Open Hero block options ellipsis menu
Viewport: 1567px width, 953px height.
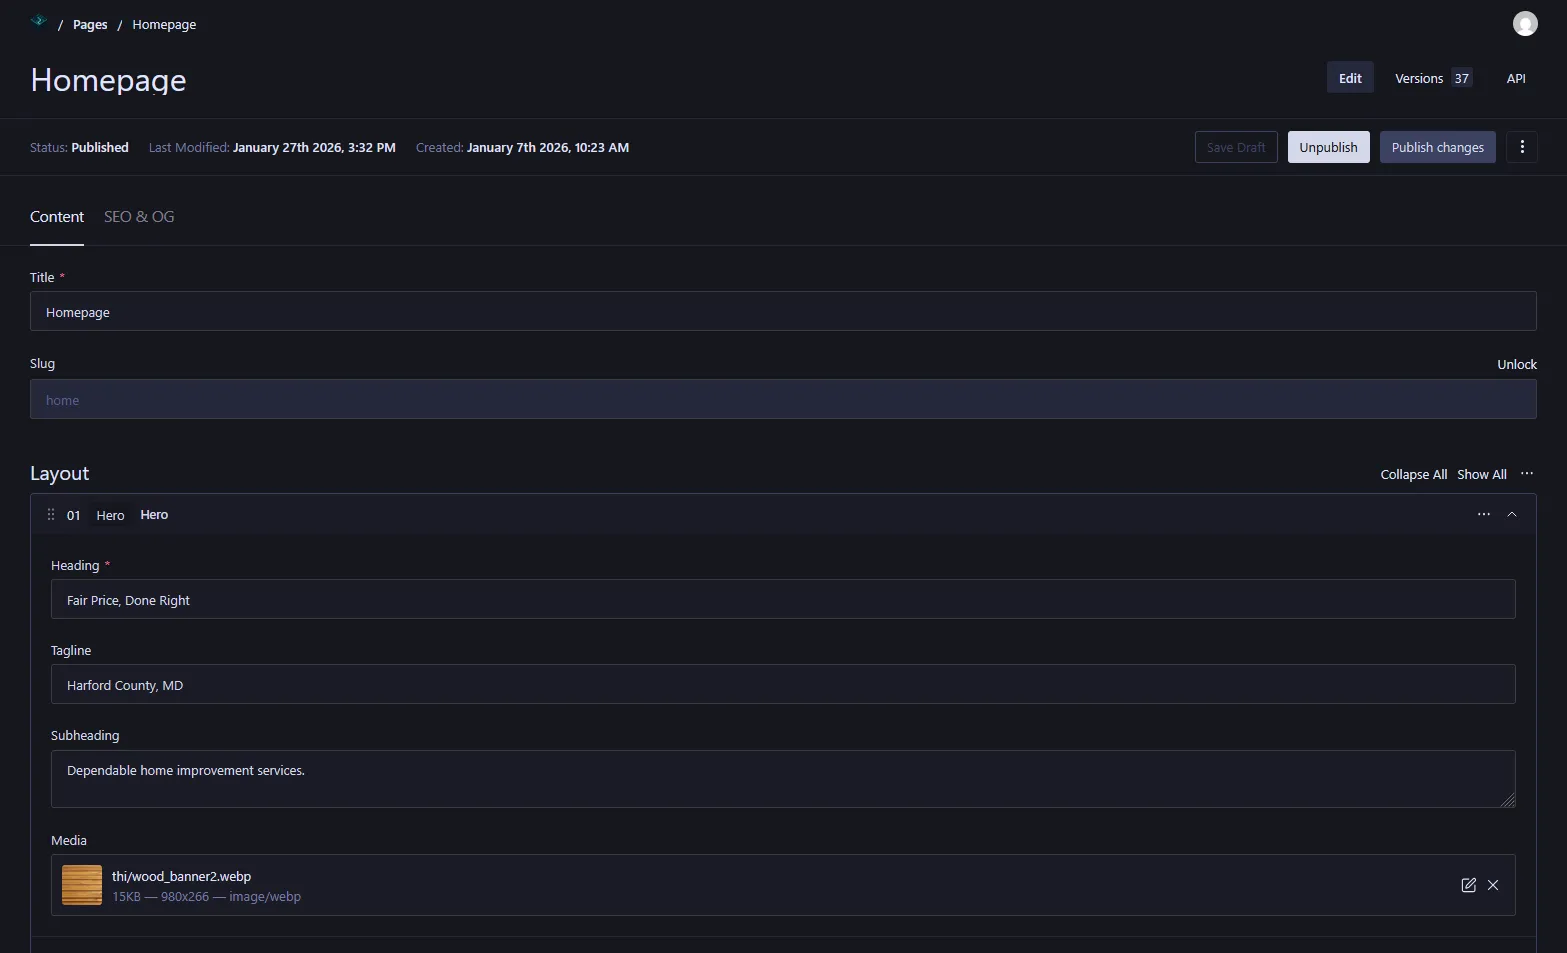coord(1483,515)
